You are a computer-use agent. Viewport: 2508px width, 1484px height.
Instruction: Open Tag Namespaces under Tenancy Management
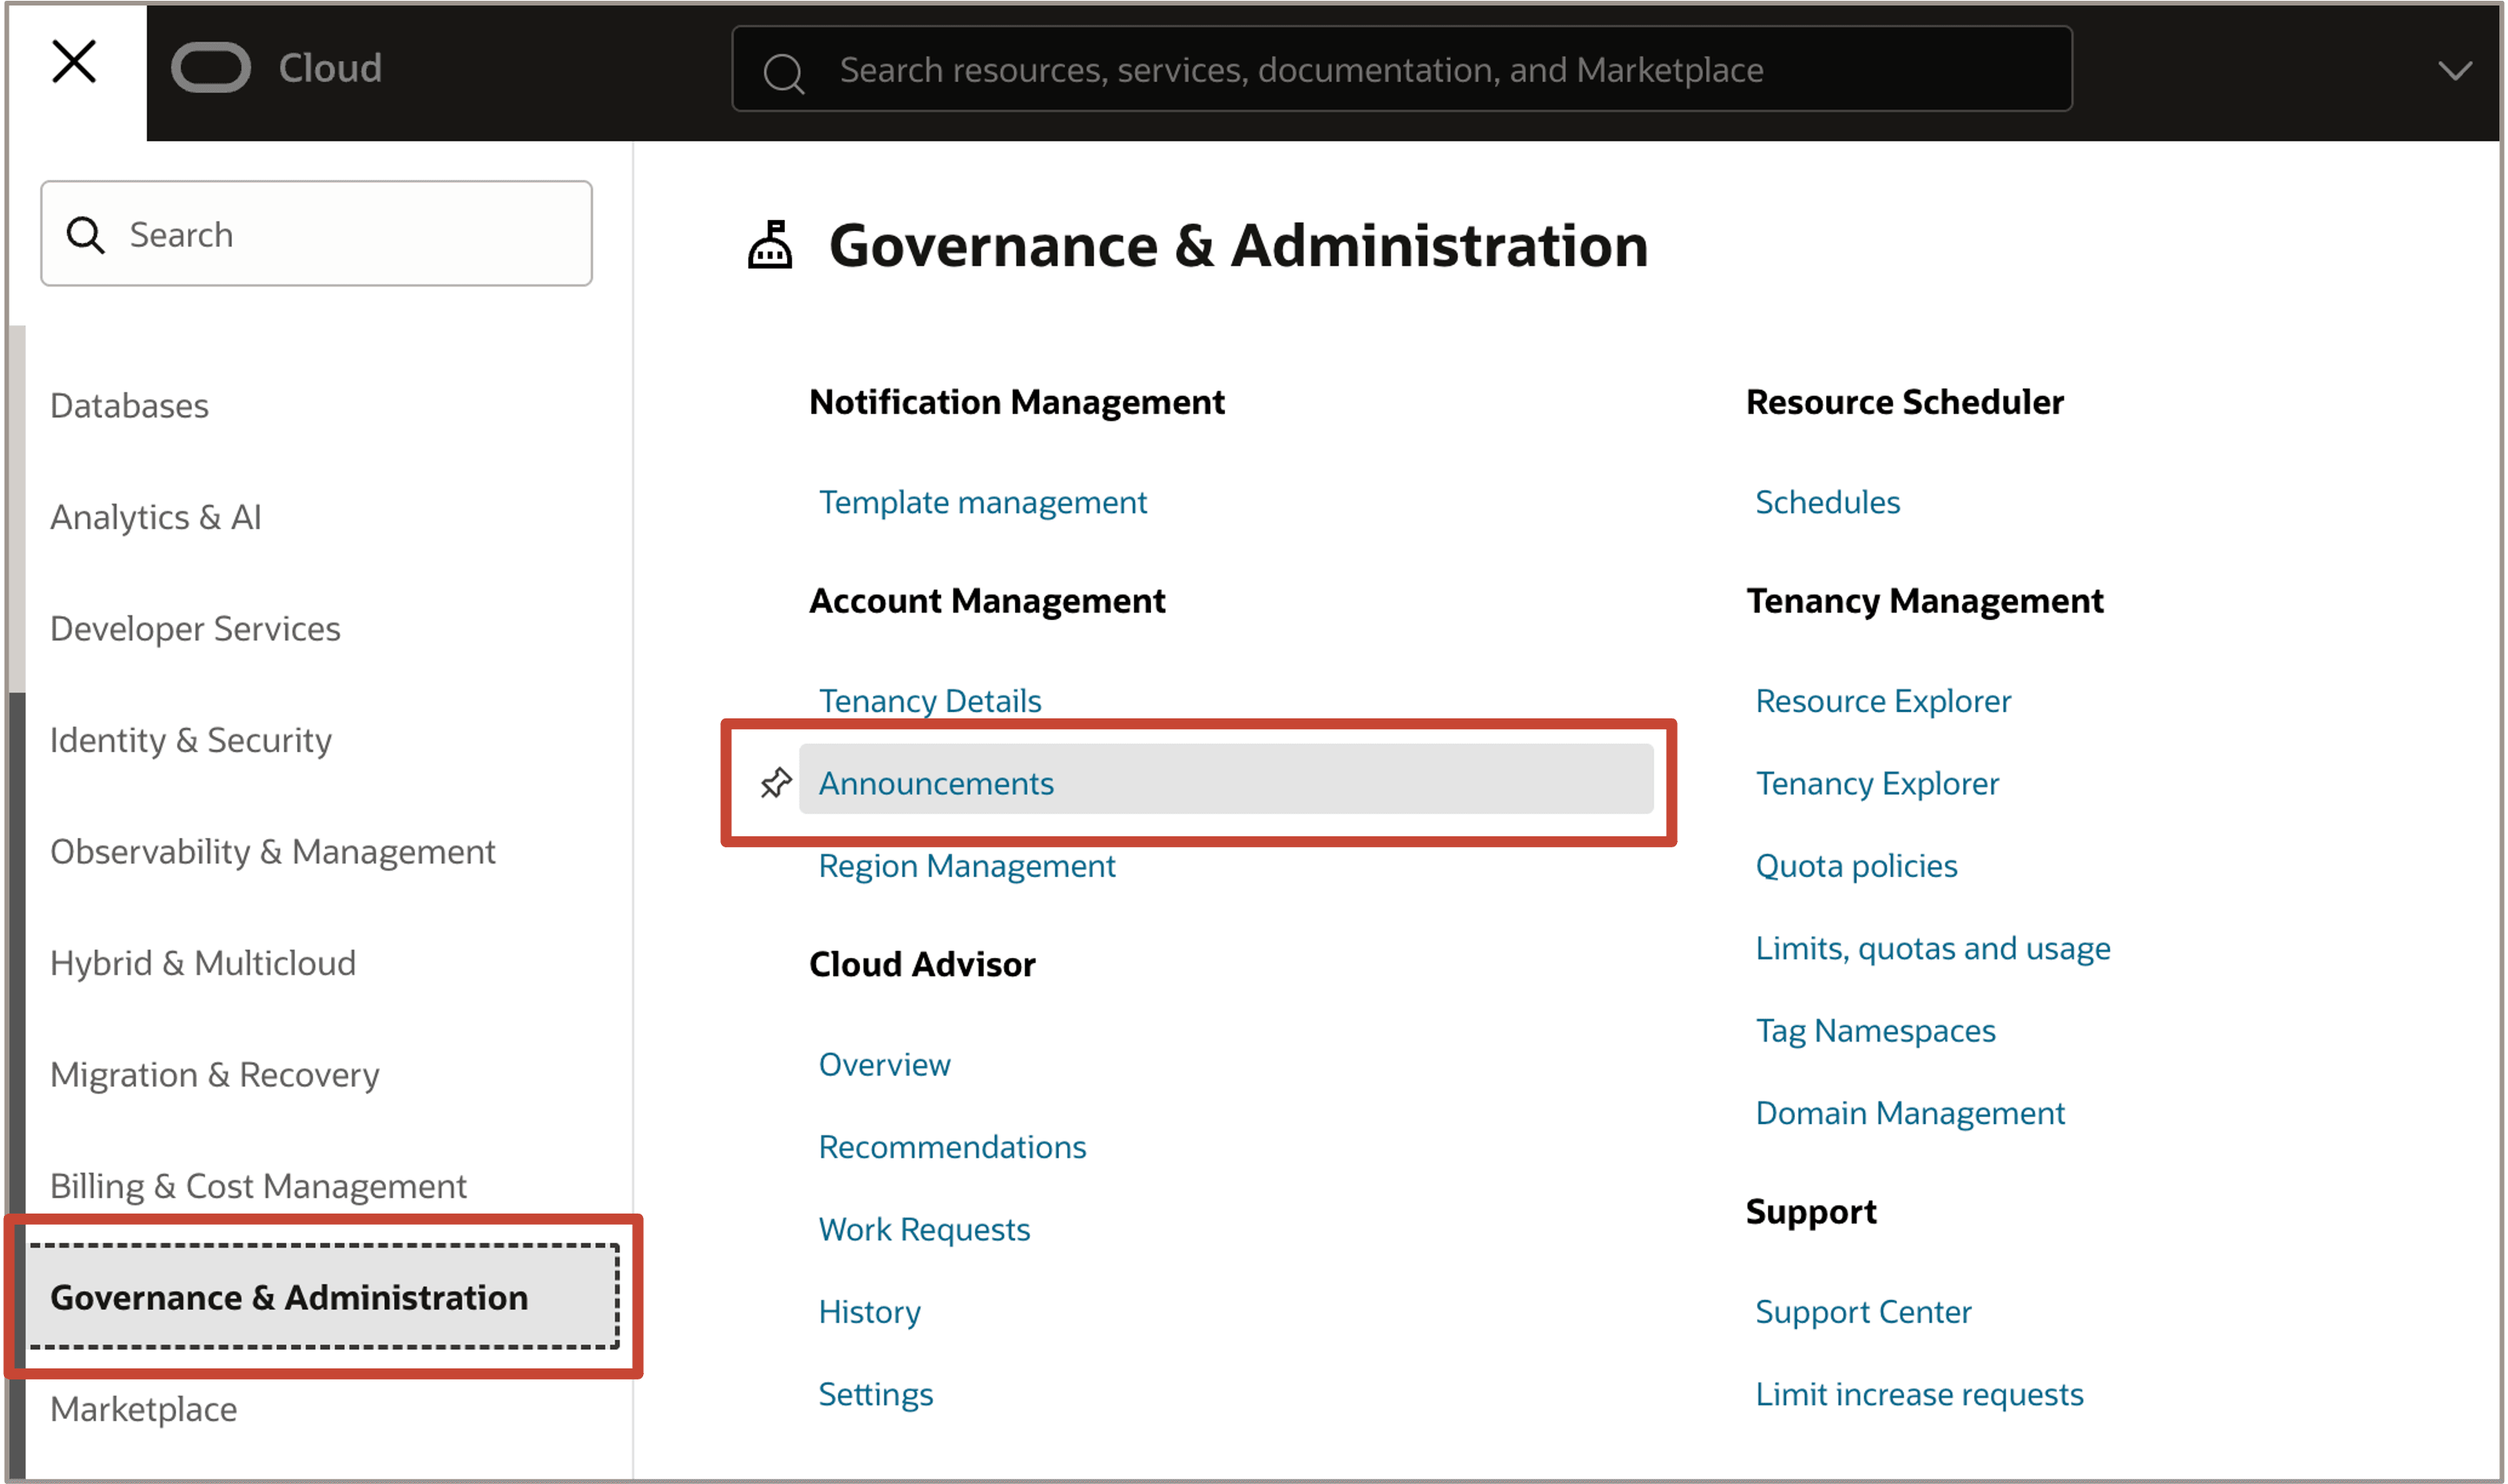(x=1875, y=1030)
